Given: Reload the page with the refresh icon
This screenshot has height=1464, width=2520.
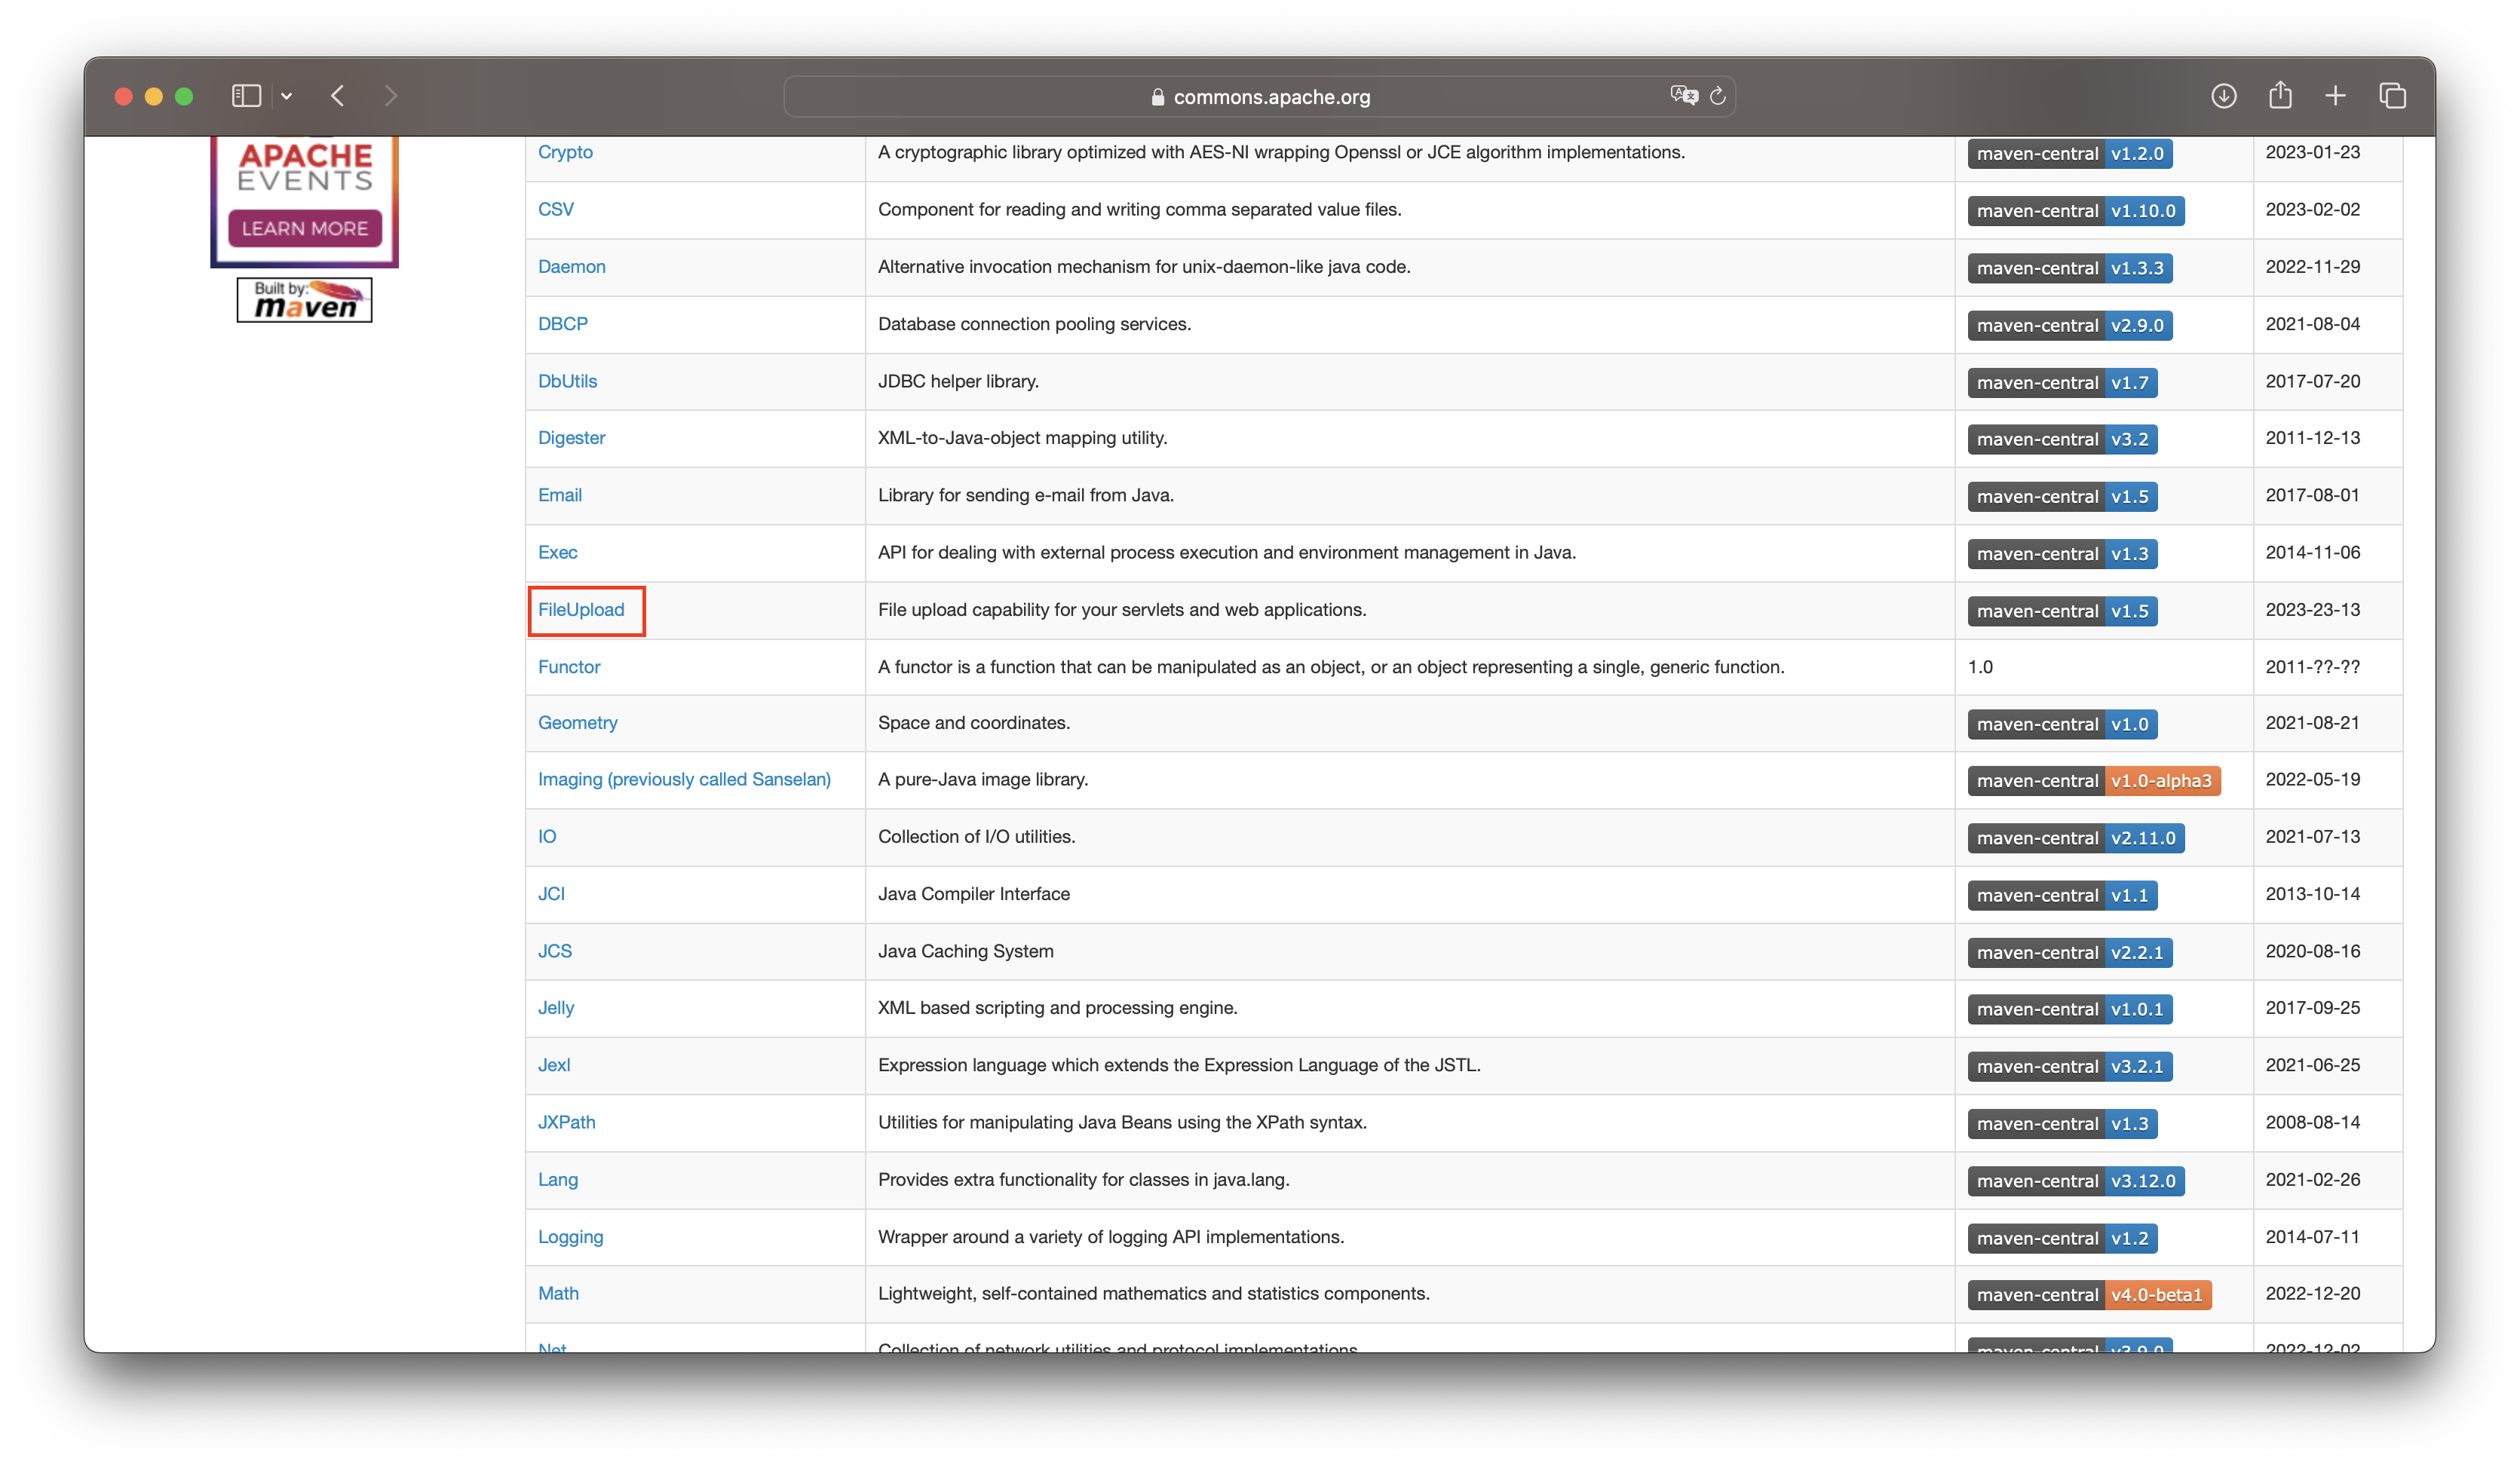Looking at the screenshot, I should tap(1718, 96).
